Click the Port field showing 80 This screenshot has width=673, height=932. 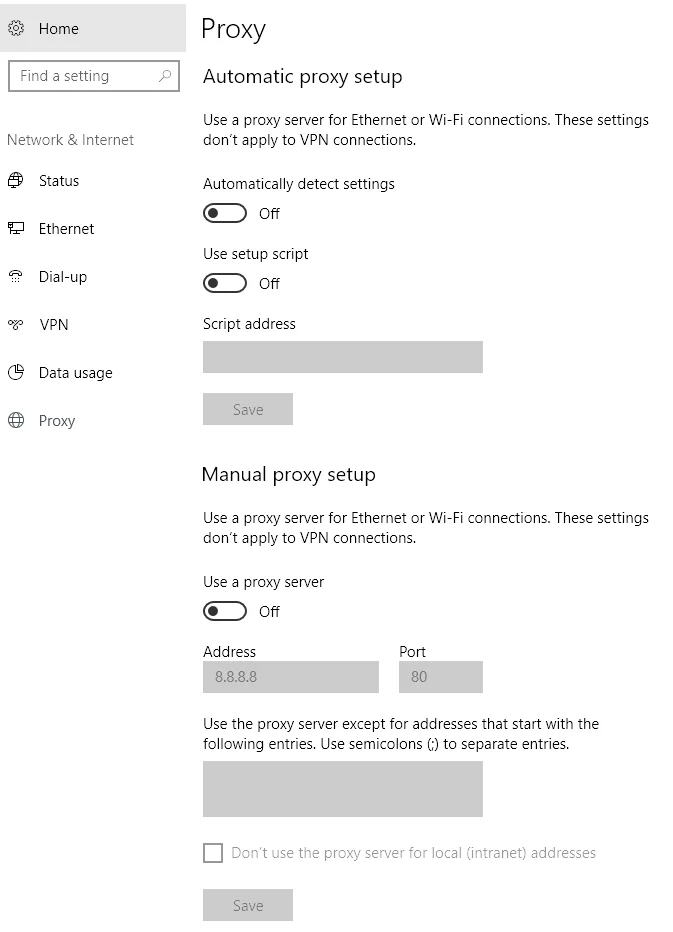[x=440, y=677]
